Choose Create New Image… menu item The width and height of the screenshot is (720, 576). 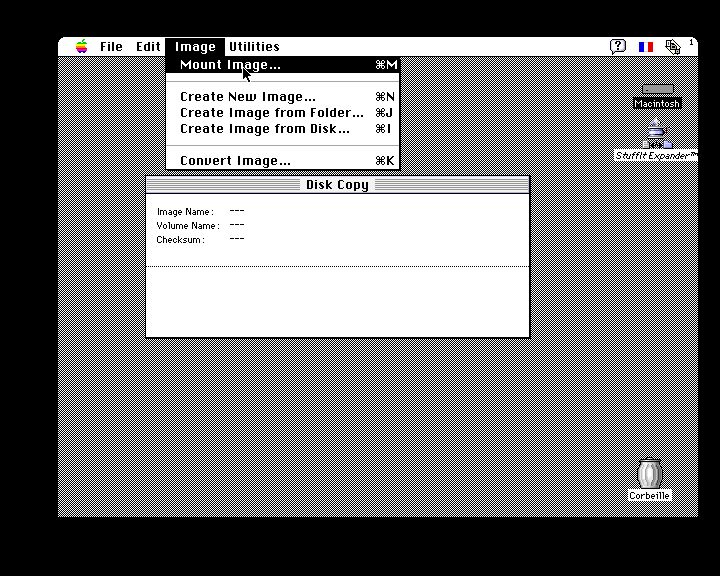(x=247, y=97)
